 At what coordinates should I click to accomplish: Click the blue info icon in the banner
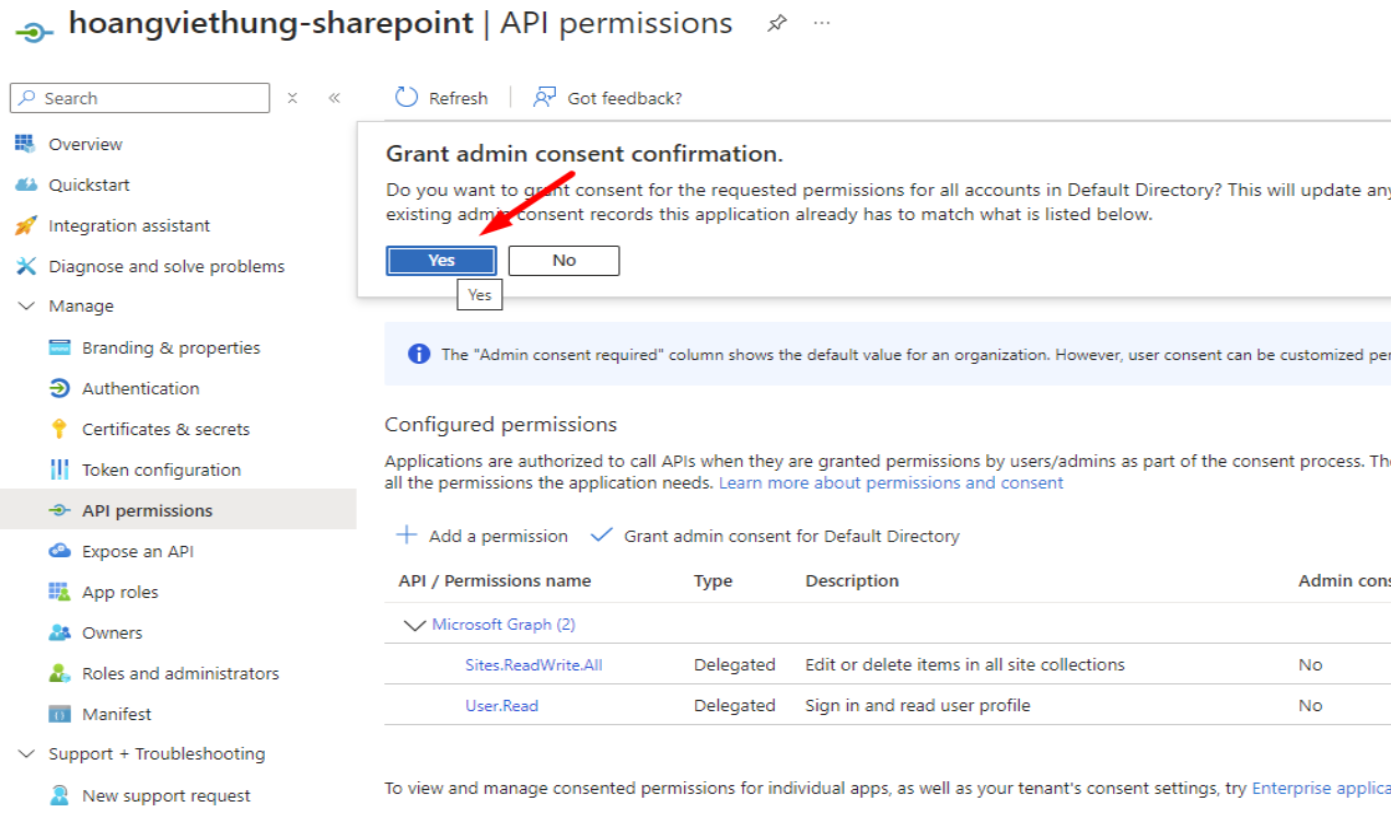[x=419, y=354]
